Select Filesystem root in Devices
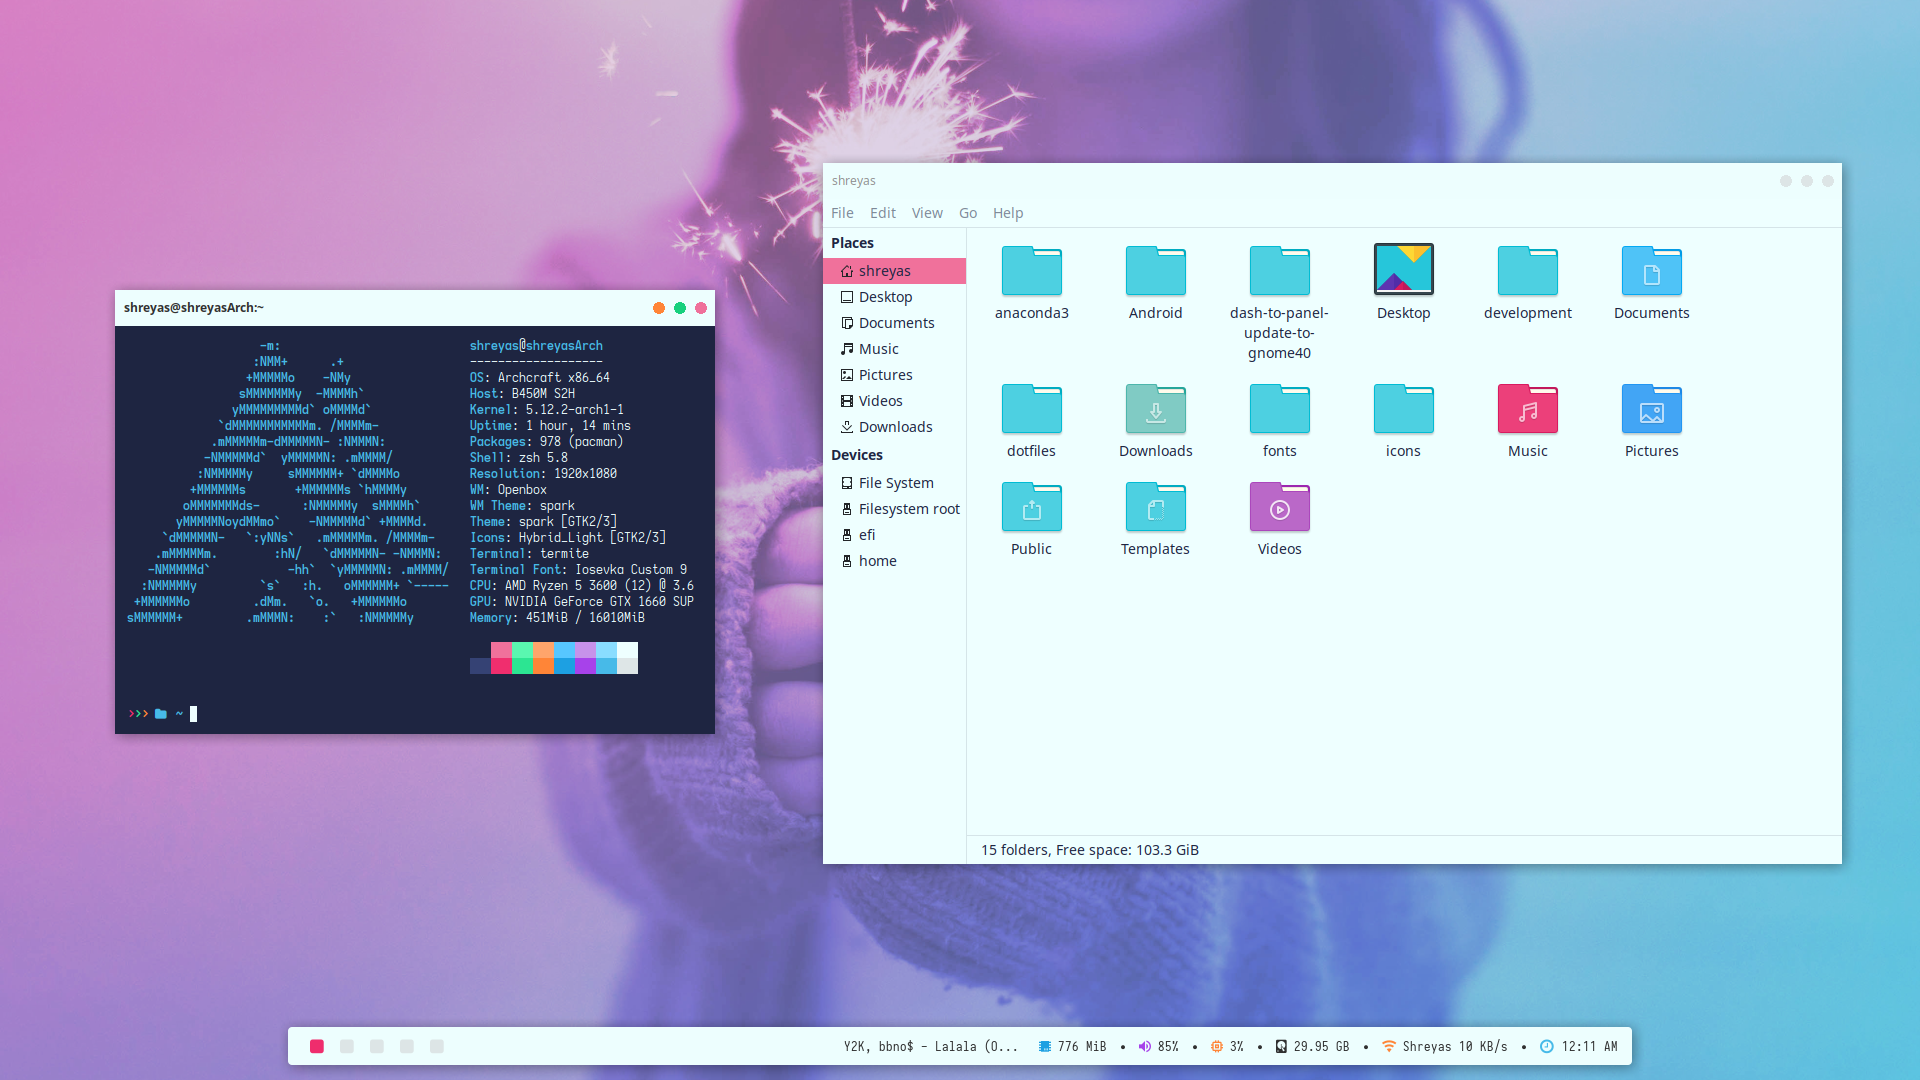The width and height of the screenshot is (1920, 1080). click(908, 509)
